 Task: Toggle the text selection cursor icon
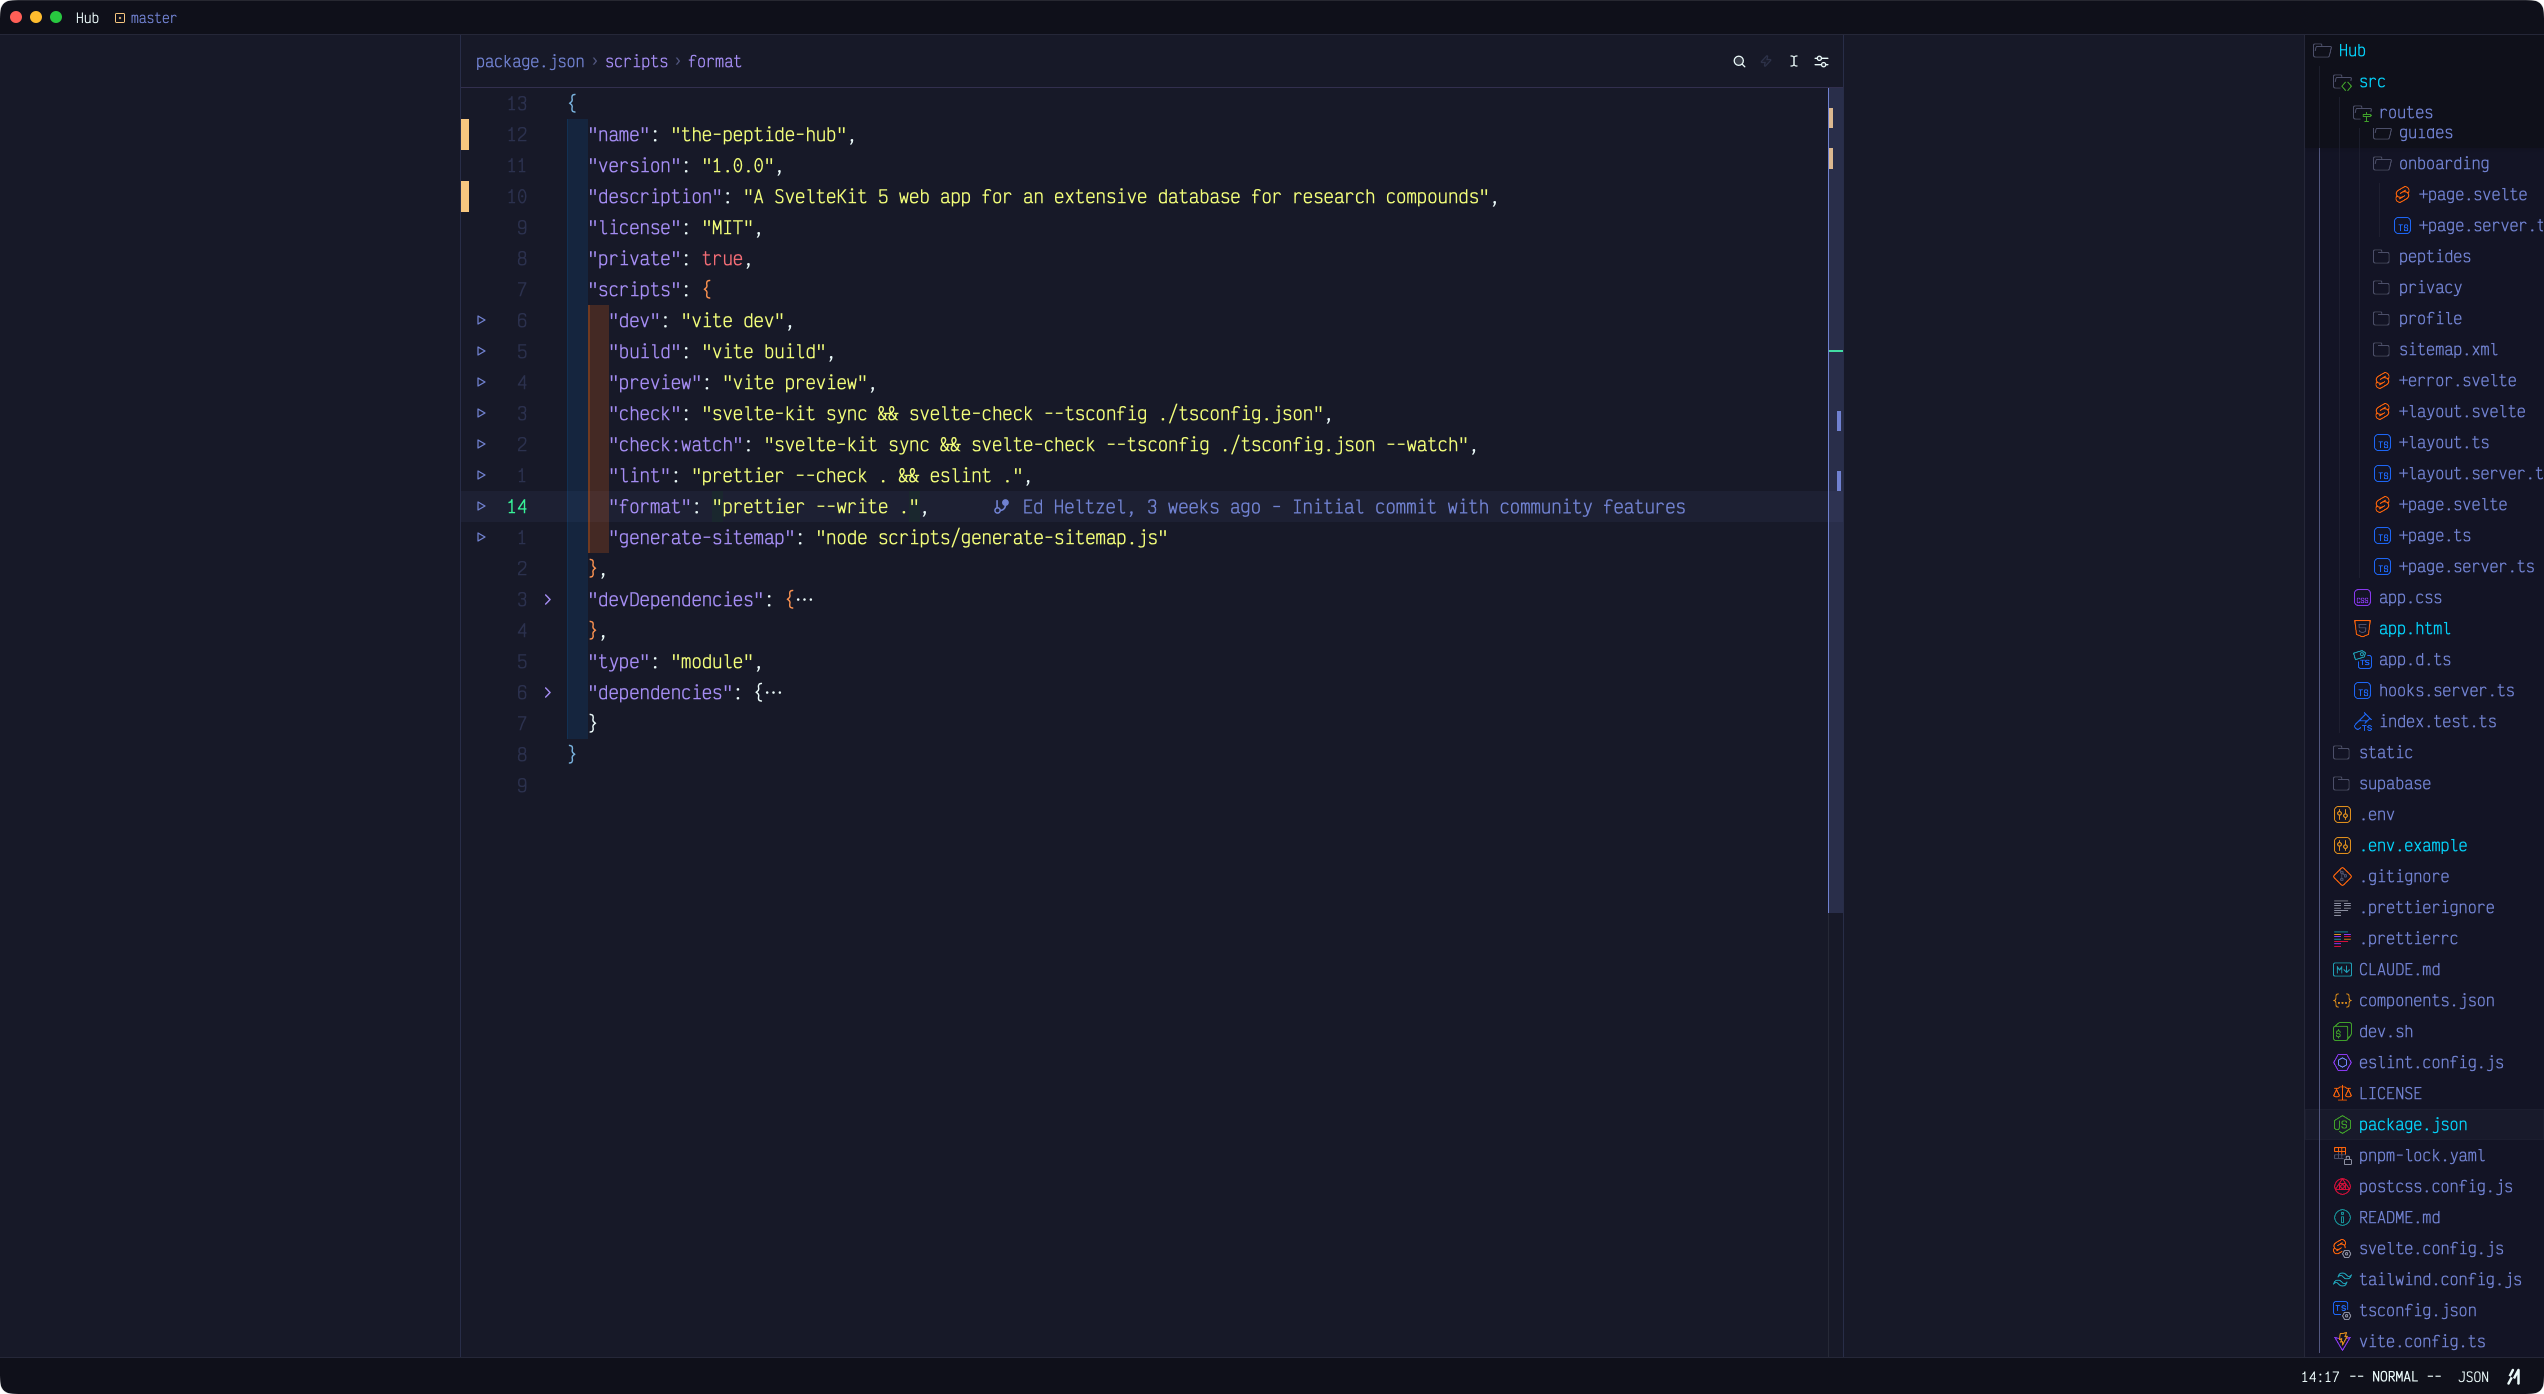point(1794,61)
